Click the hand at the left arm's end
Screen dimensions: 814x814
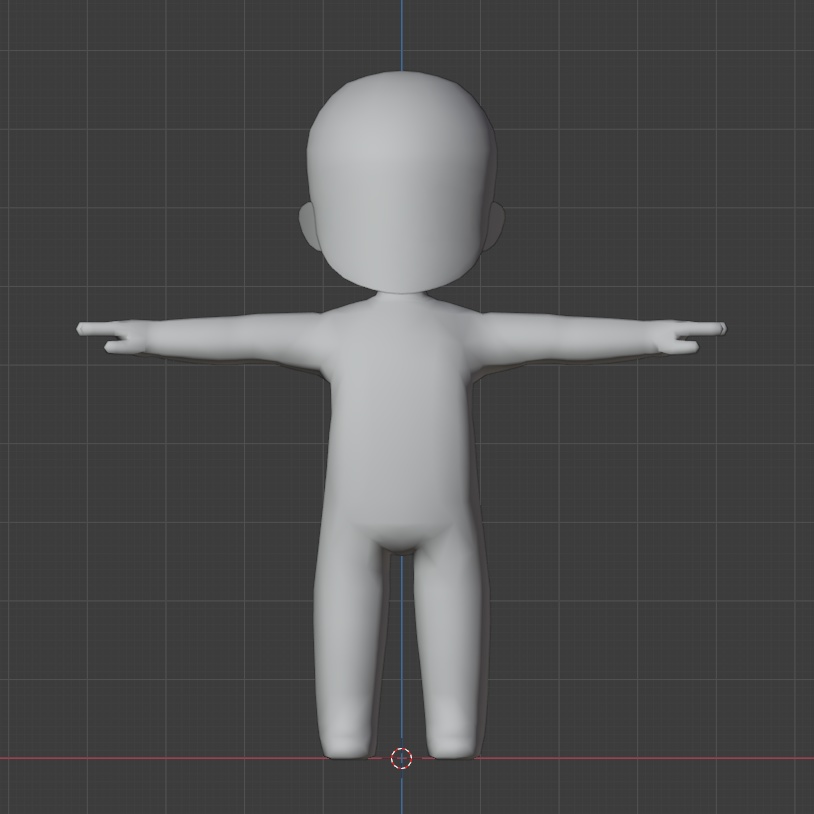pos(111,337)
